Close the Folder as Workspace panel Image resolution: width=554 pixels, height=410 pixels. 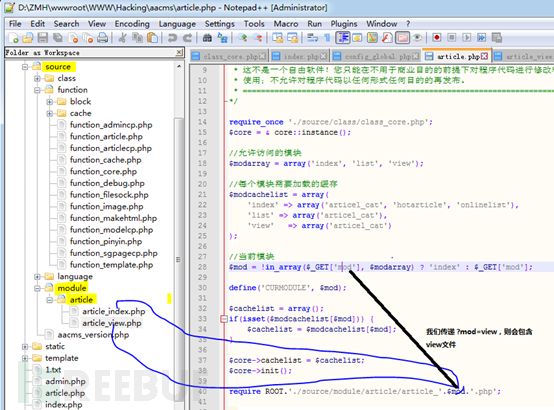tap(179, 52)
